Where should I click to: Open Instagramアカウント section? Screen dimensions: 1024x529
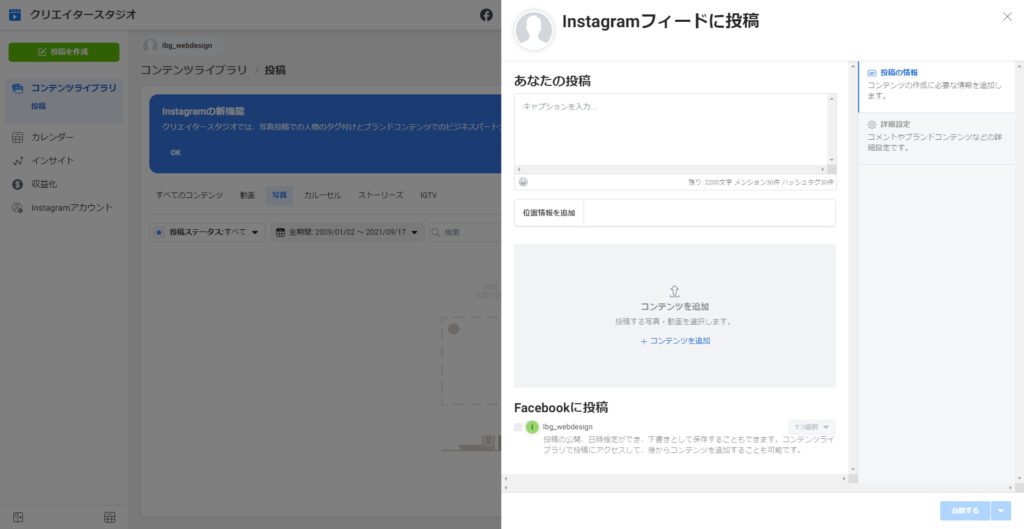click(63, 208)
